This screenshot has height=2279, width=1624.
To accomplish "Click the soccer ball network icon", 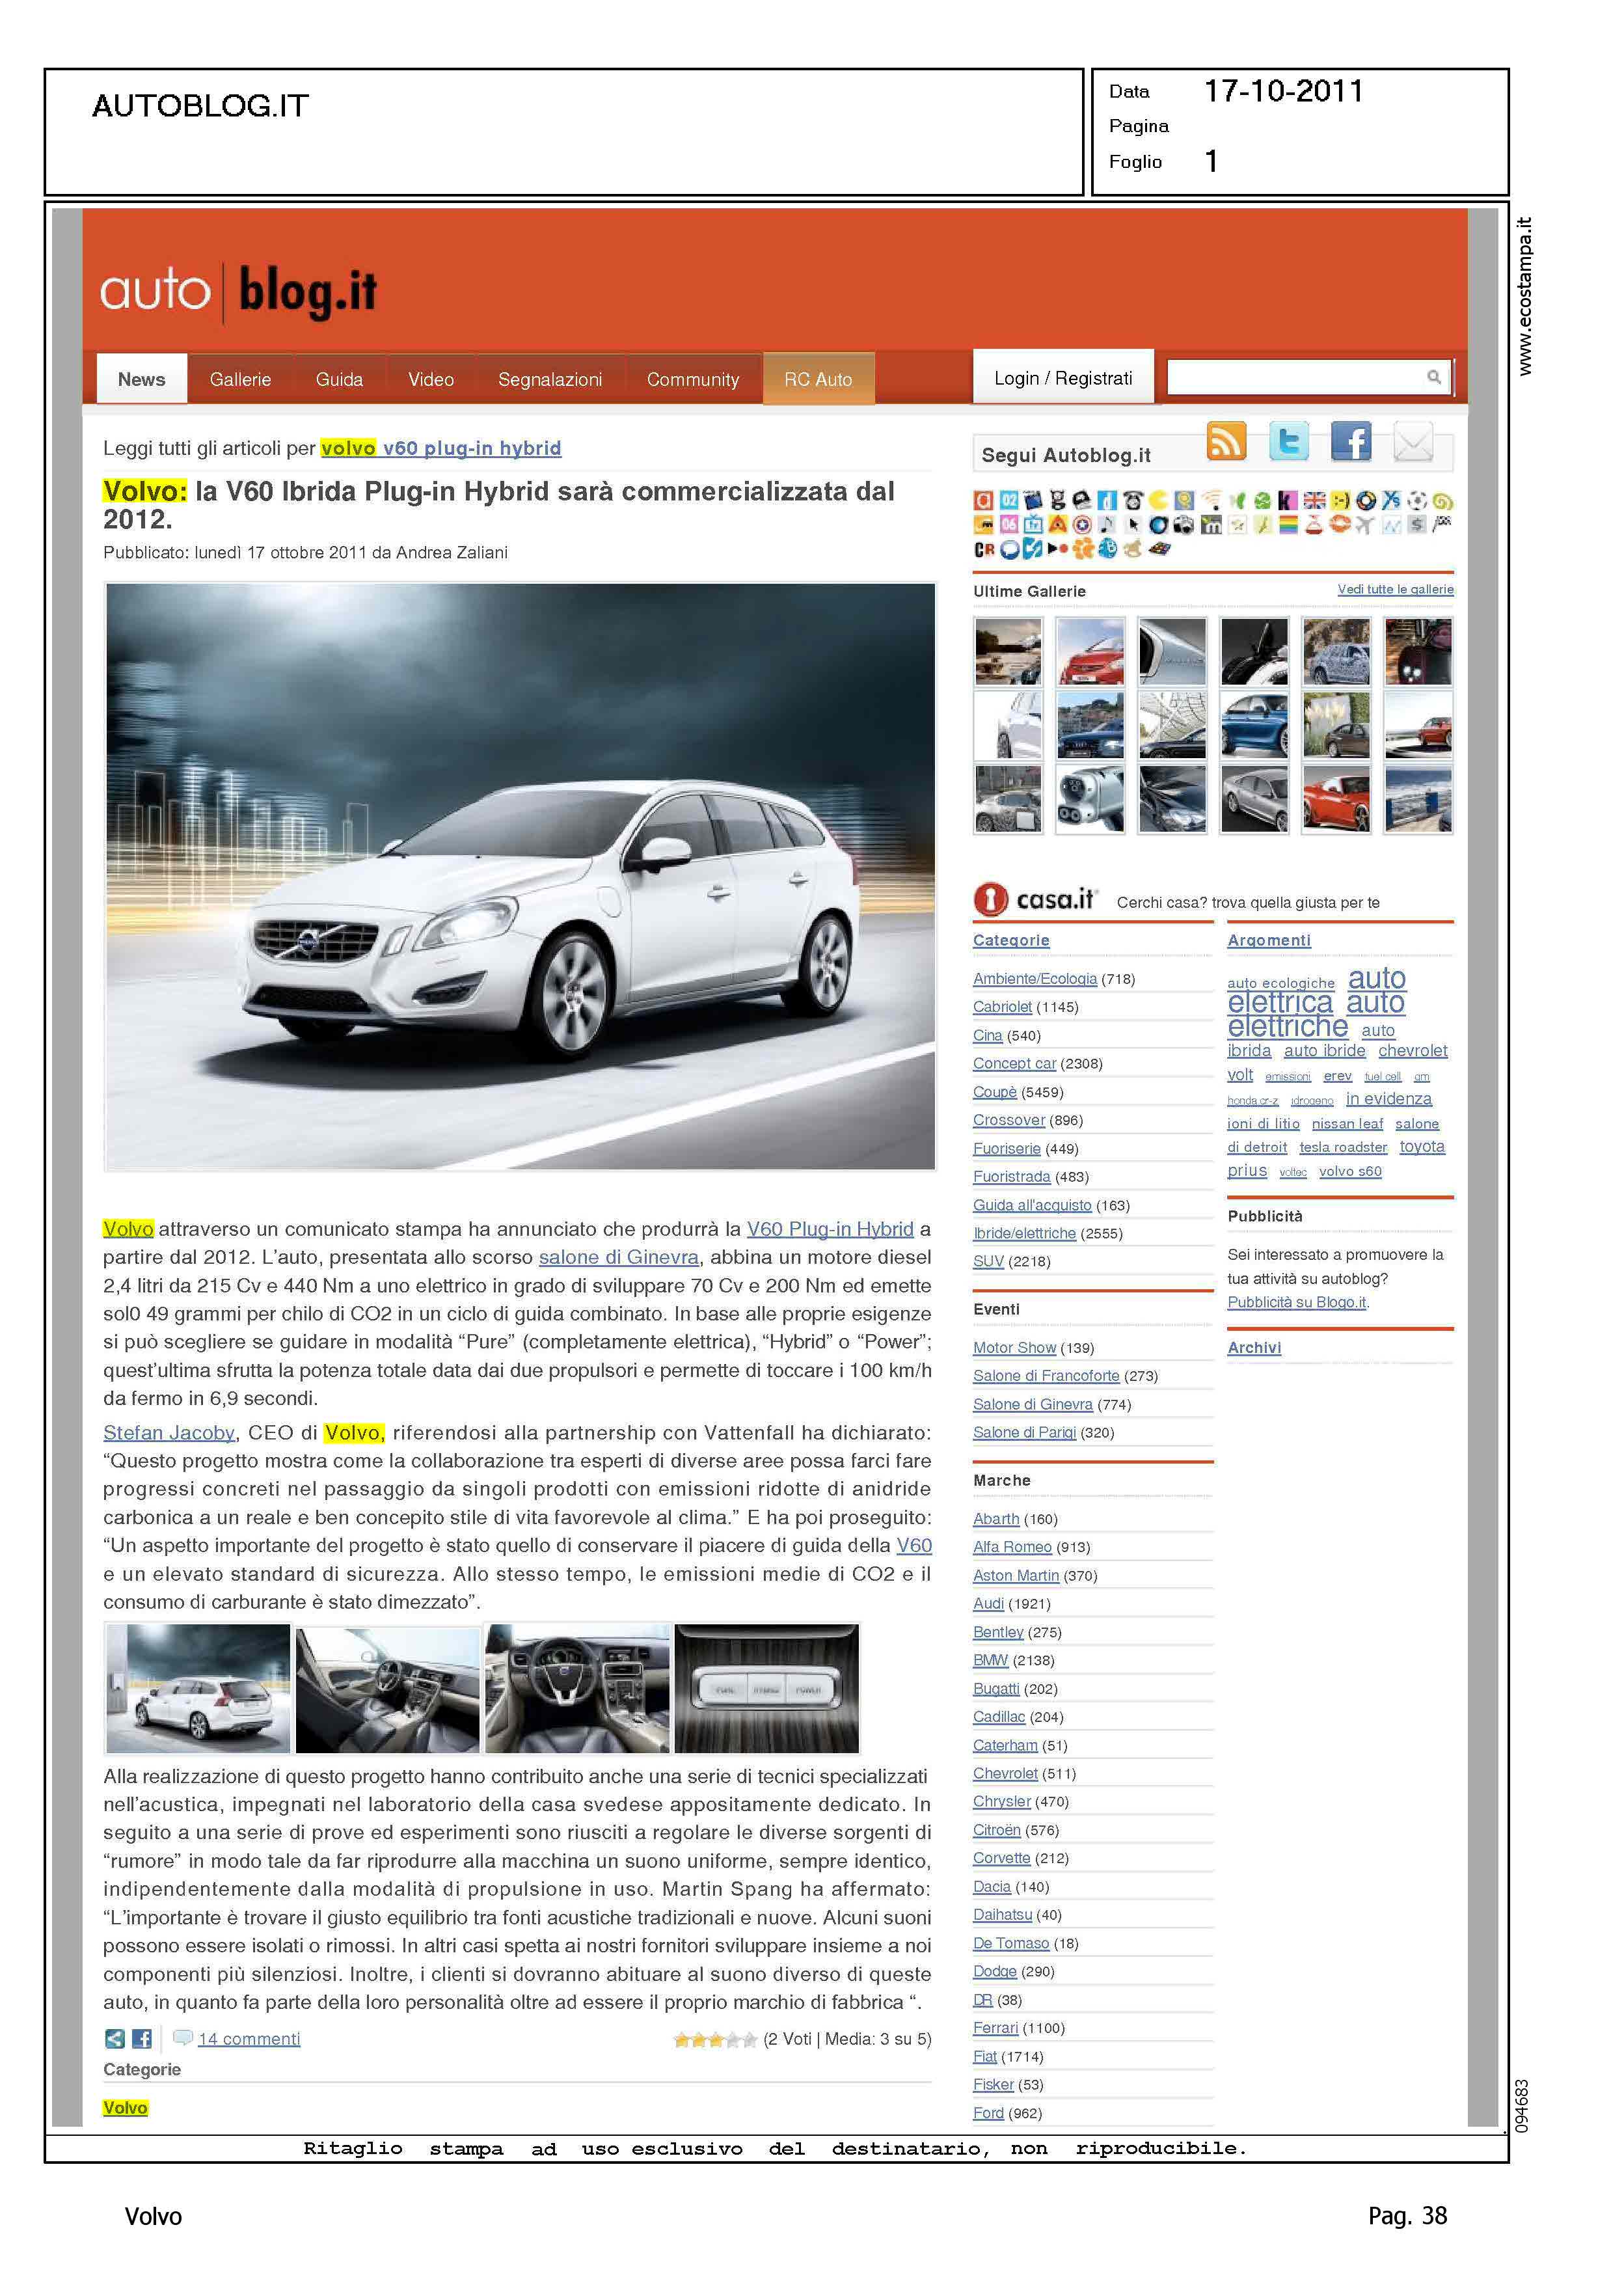I will [x=1417, y=500].
